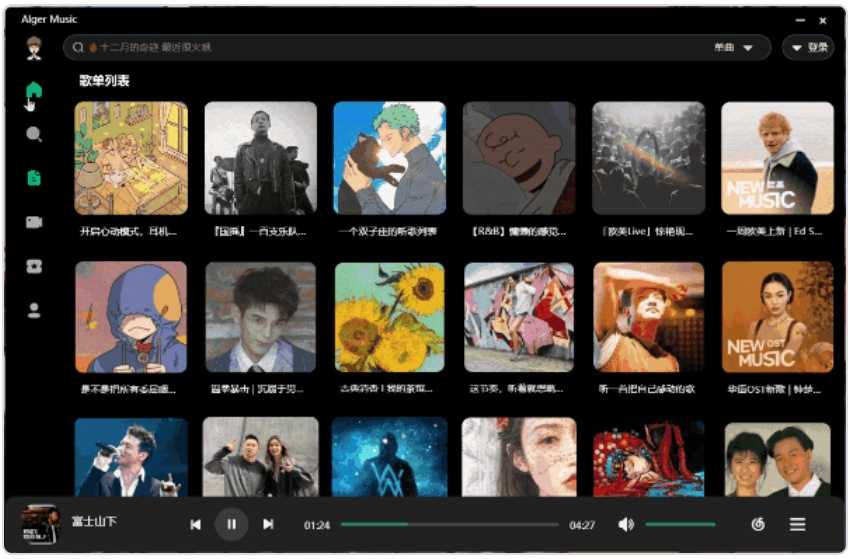The height and width of the screenshot is (559, 854).
Task: Open the woman face close-up playlist
Action: [x=519, y=457]
